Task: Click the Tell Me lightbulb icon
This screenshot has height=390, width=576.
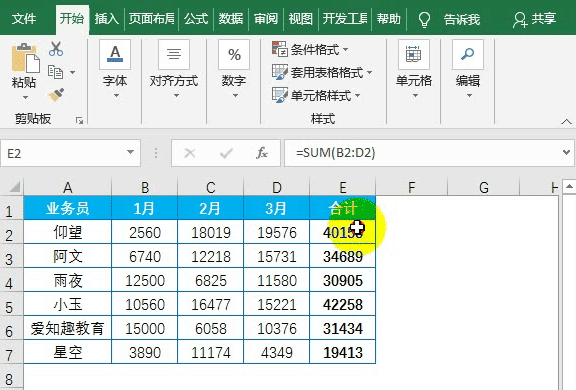Action: [x=424, y=19]
